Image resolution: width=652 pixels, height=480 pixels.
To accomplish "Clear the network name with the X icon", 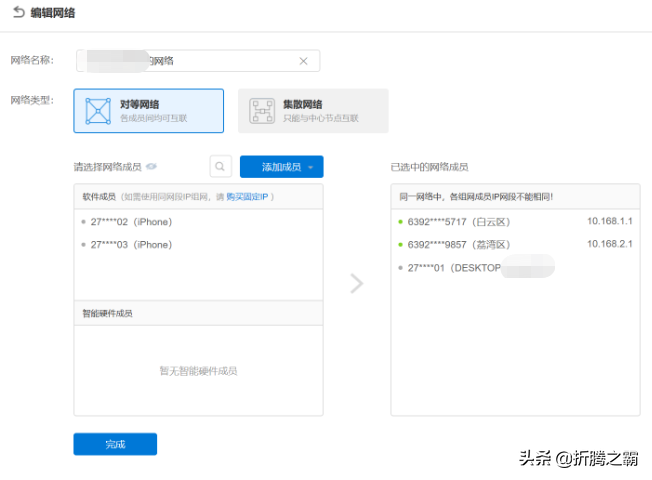I will (304, 61).
